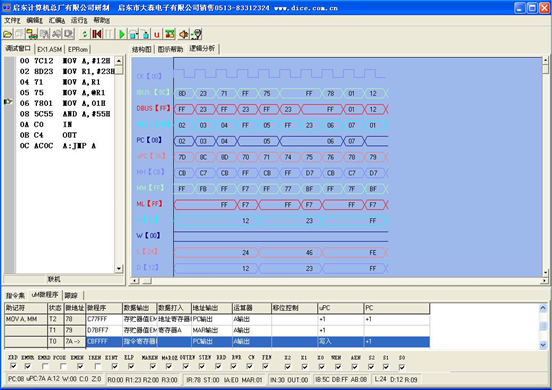Run program with green play icon
This screenshot has width=552, height=390.
(x=122, y=34)
